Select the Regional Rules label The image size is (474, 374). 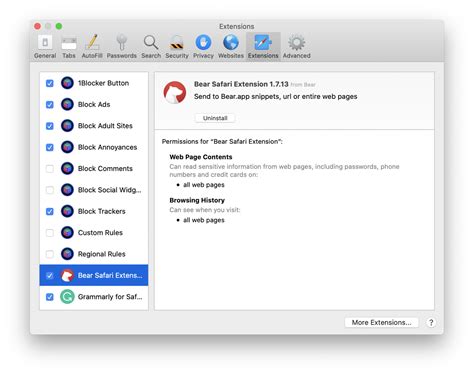point(102,254)
